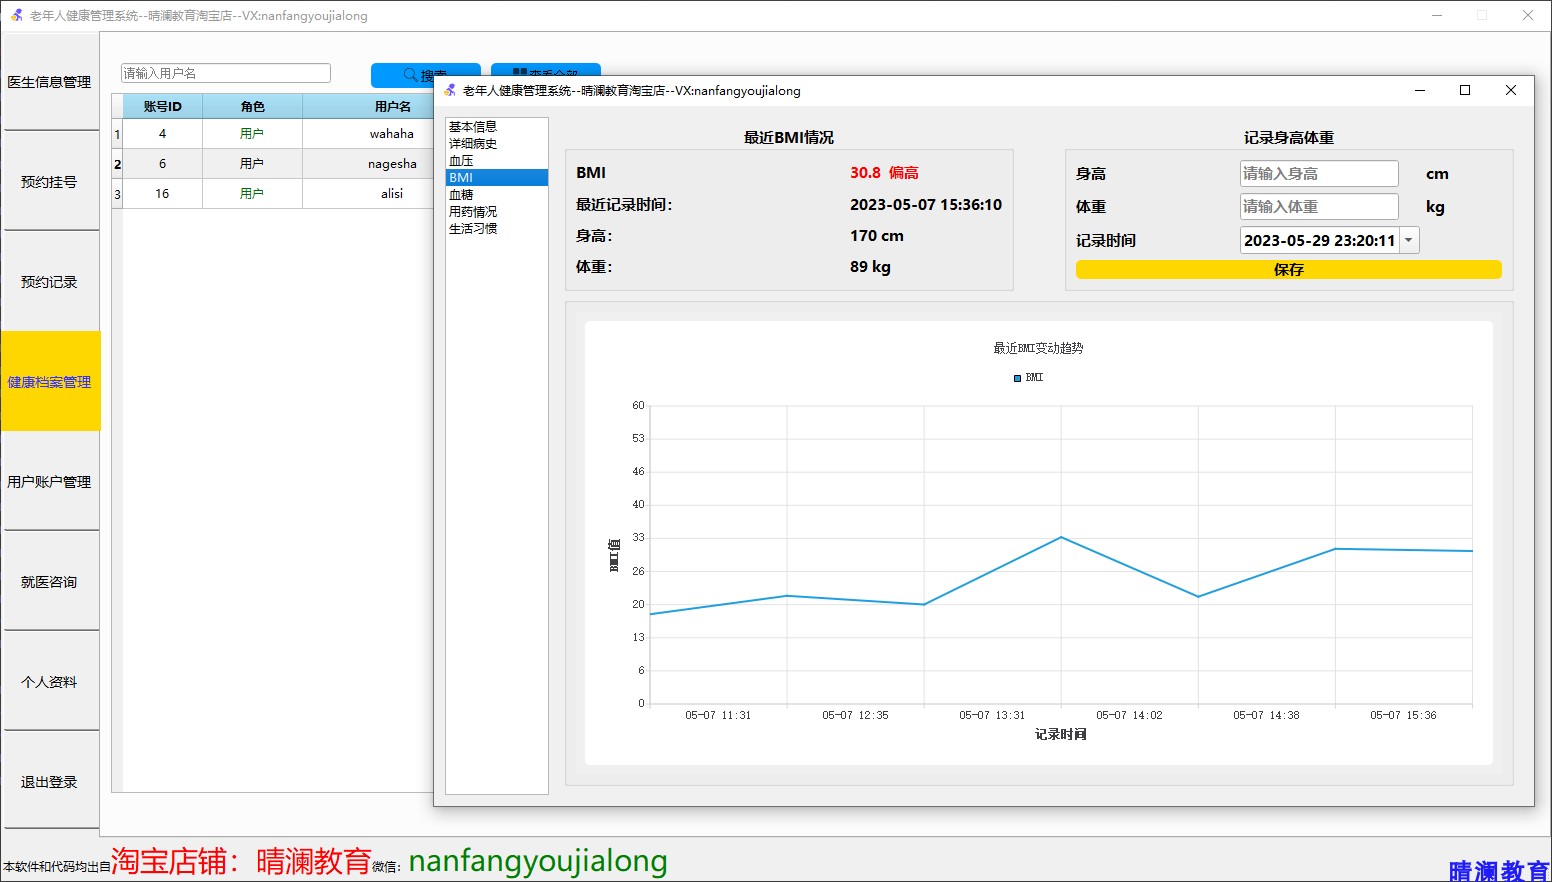Open 就医咨询 in the sidebar

[x=50, y=582]
